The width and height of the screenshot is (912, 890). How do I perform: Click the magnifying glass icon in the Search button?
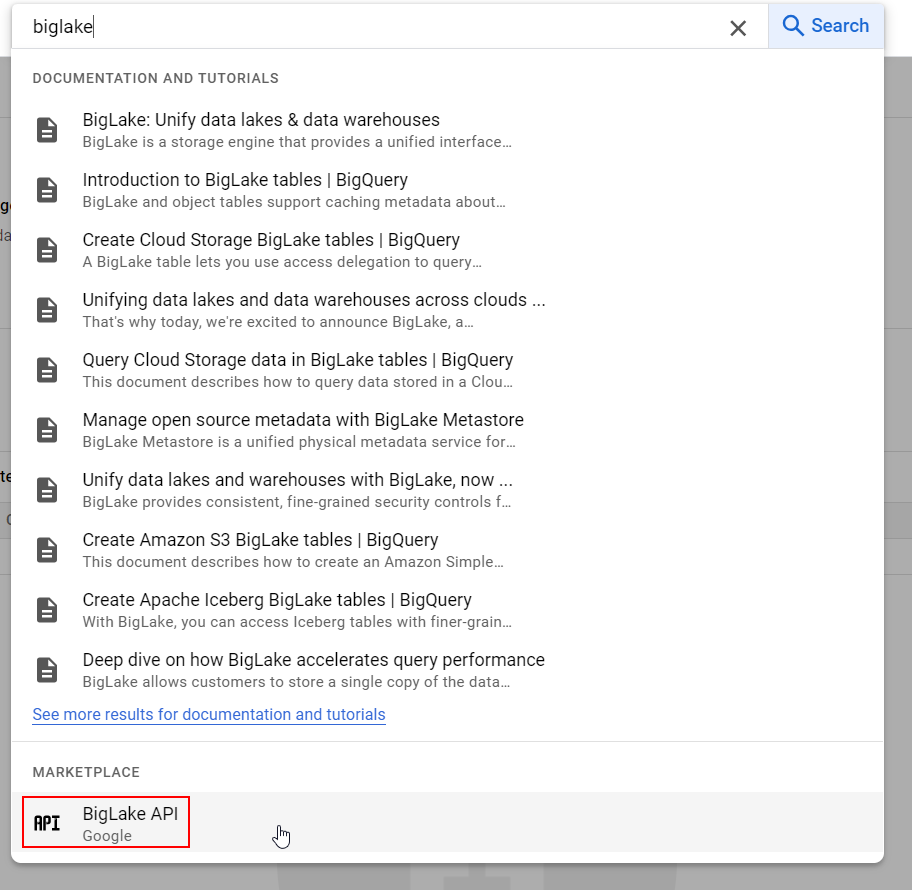click(x=793, y=26)
